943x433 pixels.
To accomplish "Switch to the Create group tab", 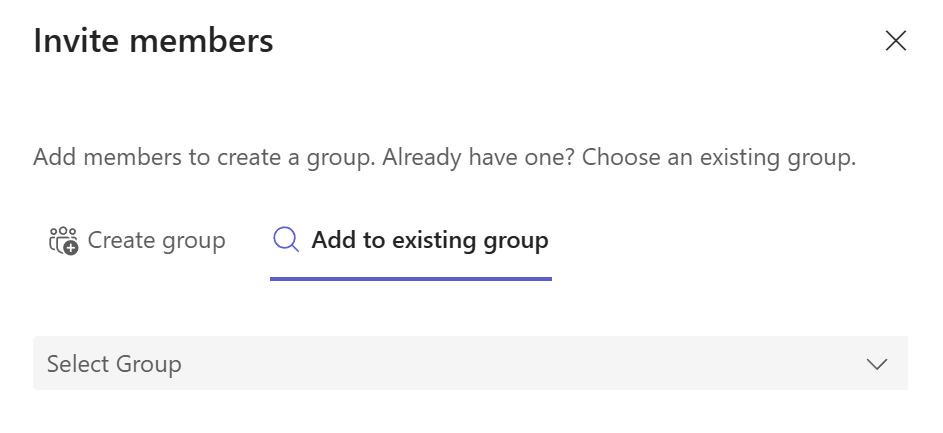I will point(138,241).
